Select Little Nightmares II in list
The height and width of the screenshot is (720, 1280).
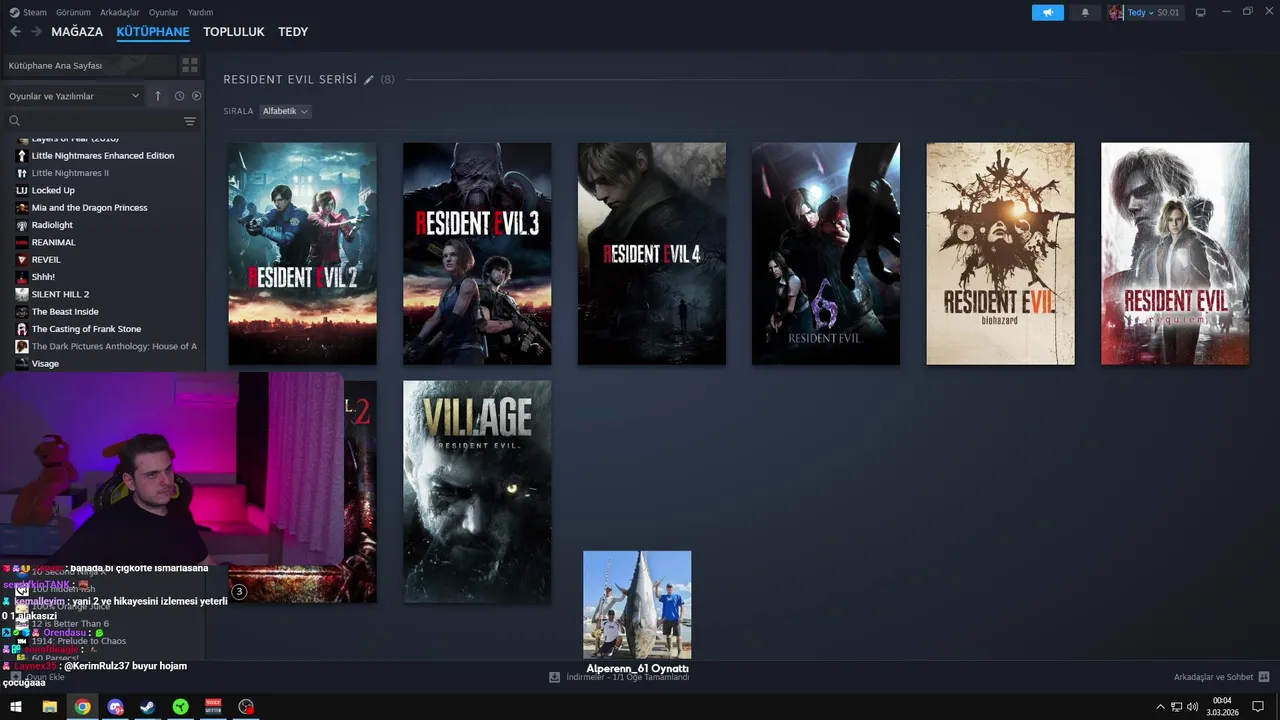[x=70, y=173]
